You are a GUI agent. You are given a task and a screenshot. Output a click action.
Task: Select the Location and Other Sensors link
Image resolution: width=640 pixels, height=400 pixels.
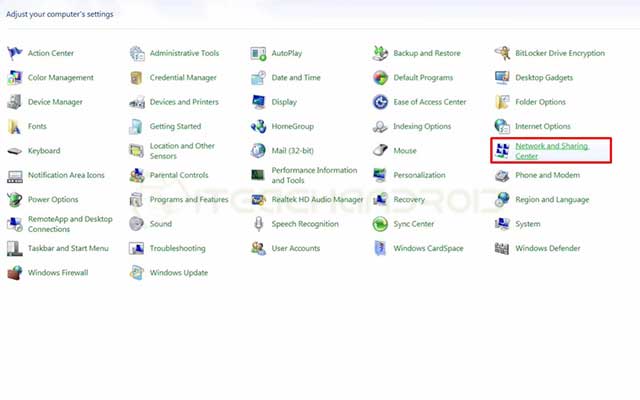click(182, 151)
